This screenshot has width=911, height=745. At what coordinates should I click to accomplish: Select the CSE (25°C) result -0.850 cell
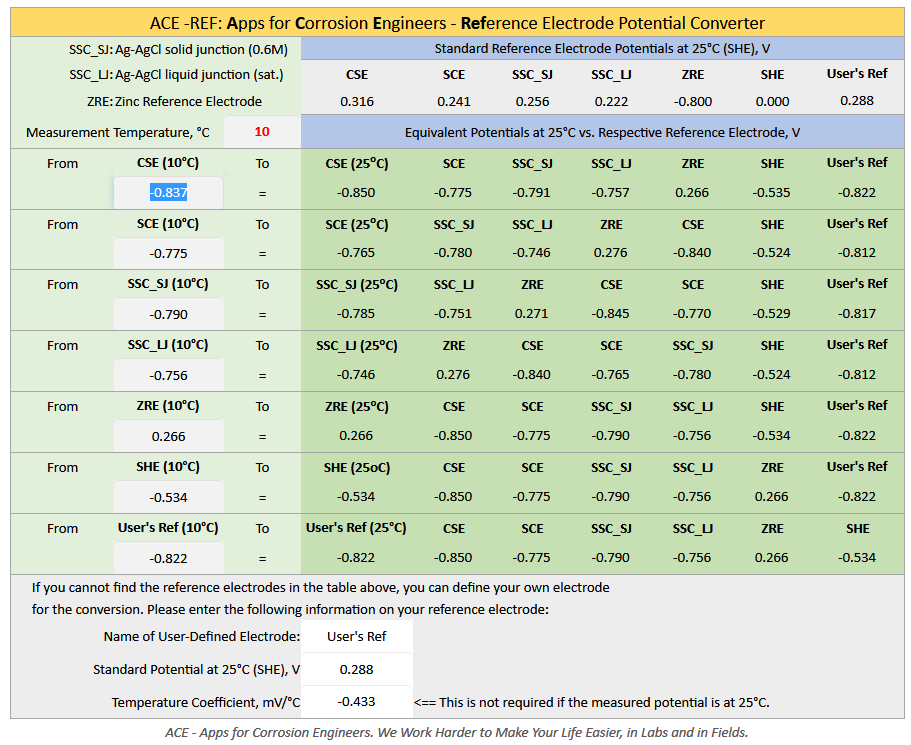click(x=356, y=193)
